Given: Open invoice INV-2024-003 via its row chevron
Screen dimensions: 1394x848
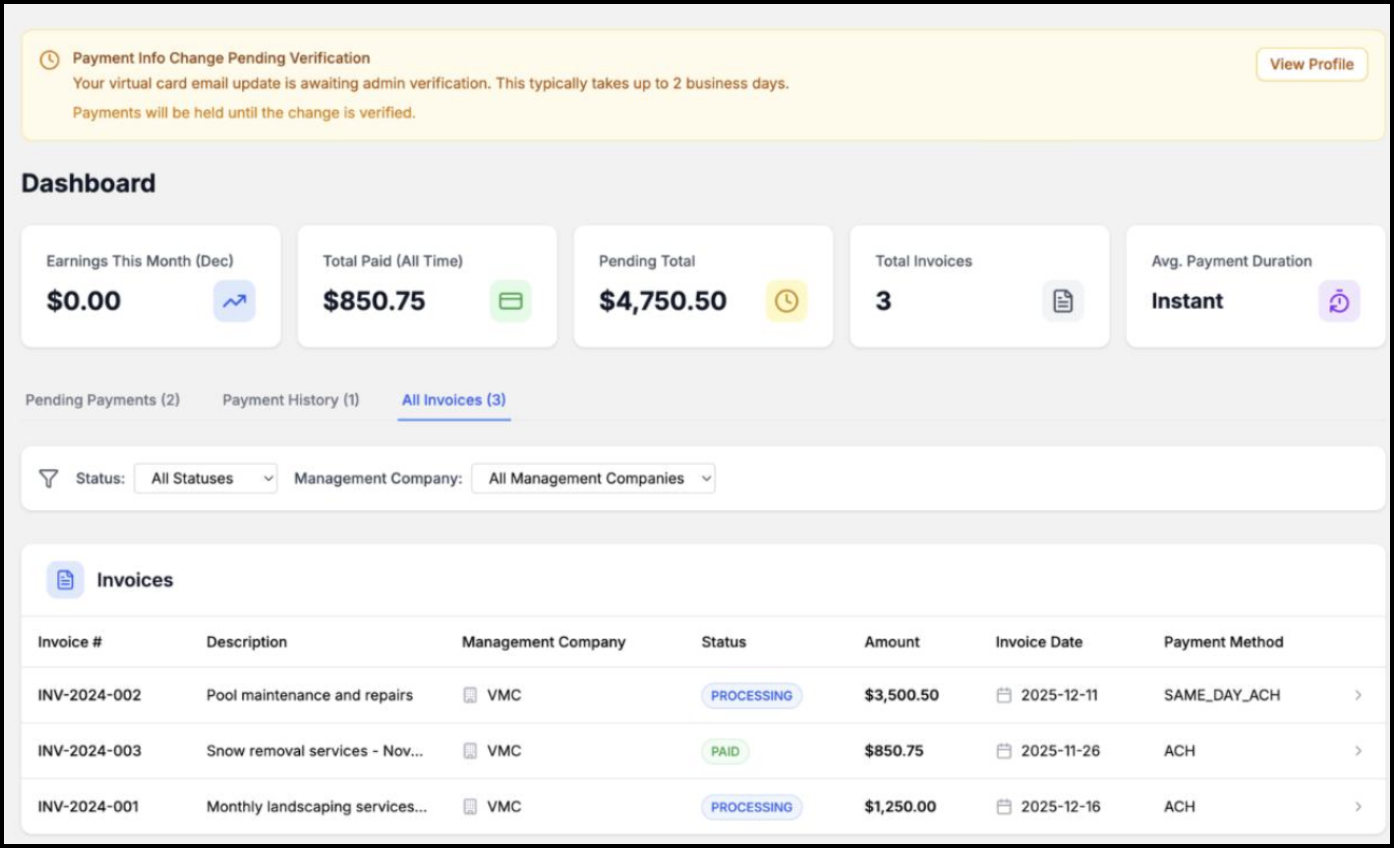Looking at the screenshot, I should point(1358,751).
